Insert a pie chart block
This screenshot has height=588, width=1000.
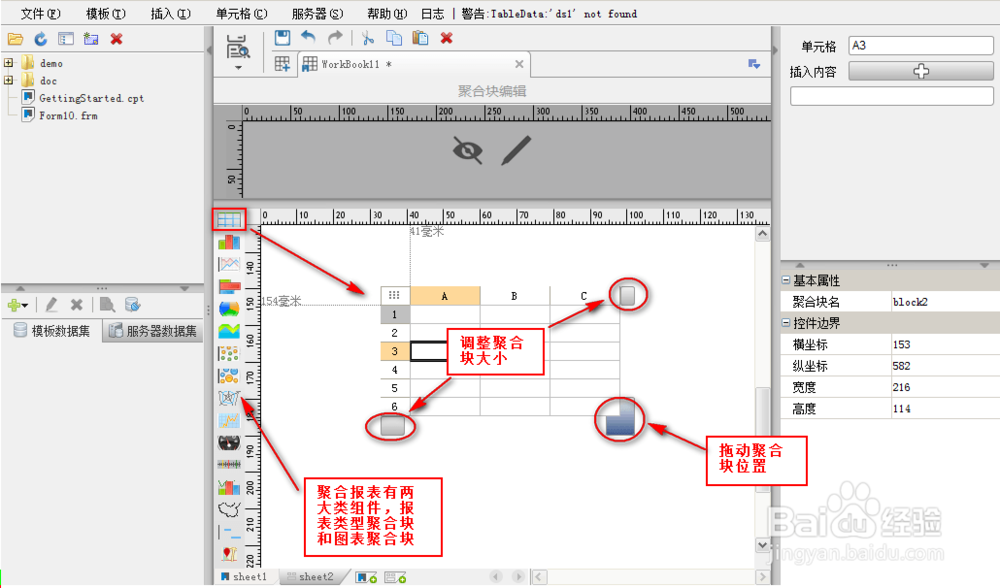pos(228,309)
